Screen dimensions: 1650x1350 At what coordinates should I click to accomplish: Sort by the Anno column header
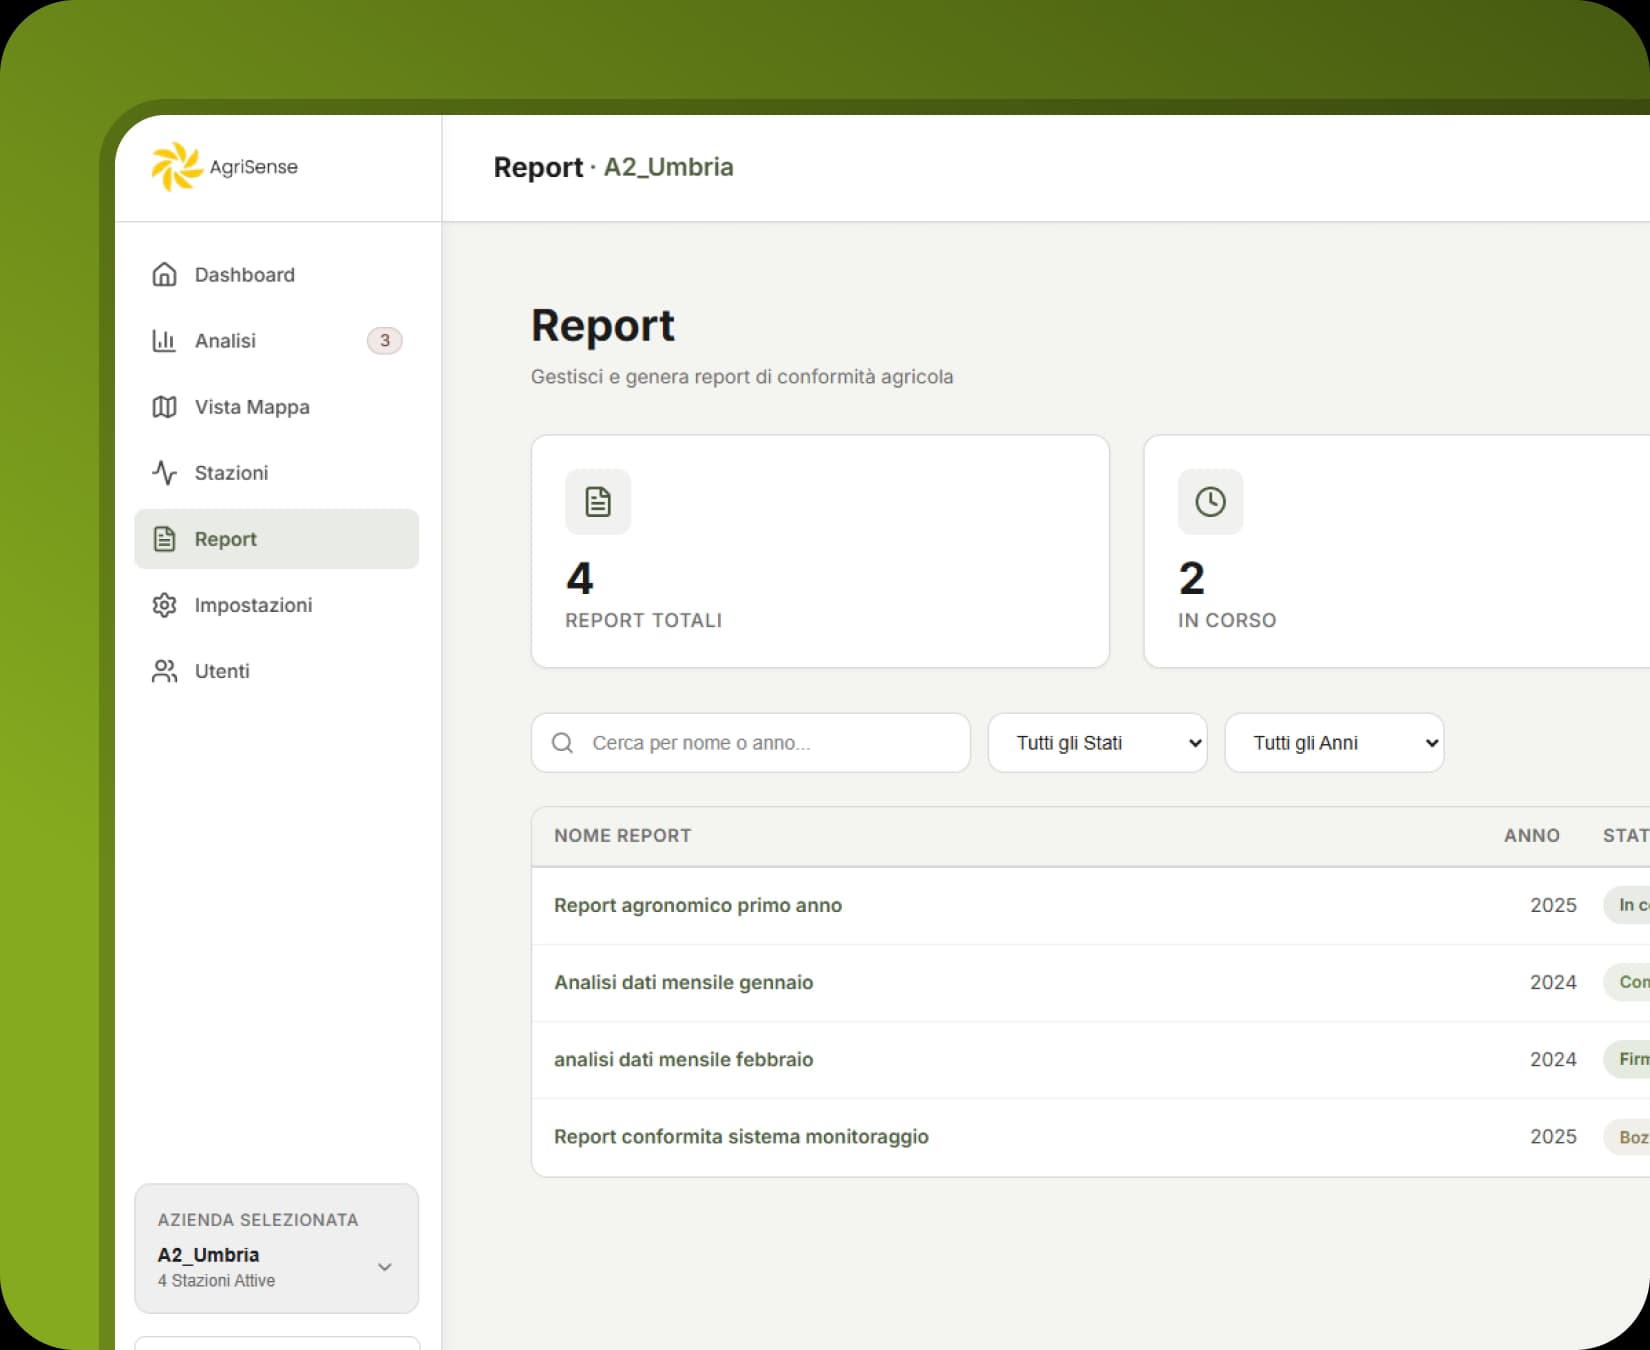(1531, 835)
